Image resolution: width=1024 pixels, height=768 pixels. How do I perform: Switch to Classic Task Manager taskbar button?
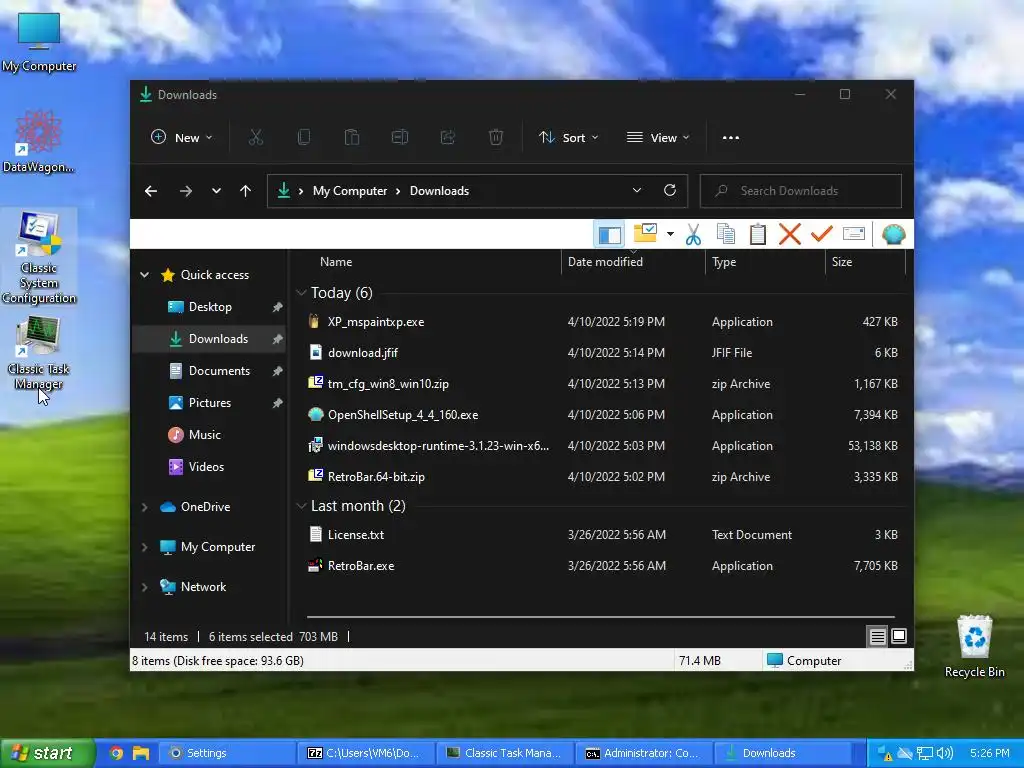[504, 753]
